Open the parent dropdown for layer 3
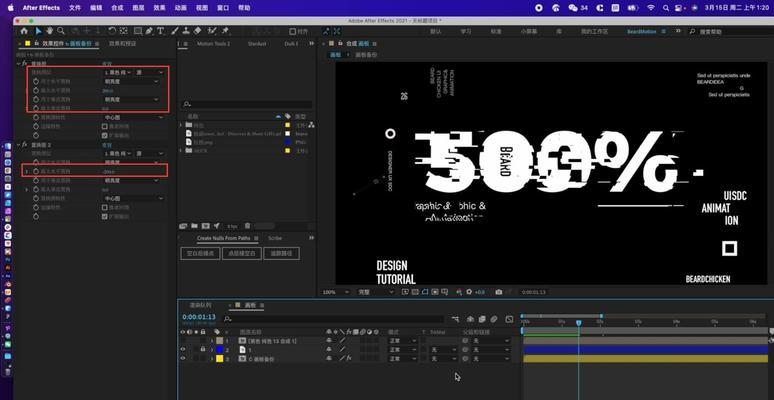The height and width of the screenshot is (400, 774). tap(490, 359)
